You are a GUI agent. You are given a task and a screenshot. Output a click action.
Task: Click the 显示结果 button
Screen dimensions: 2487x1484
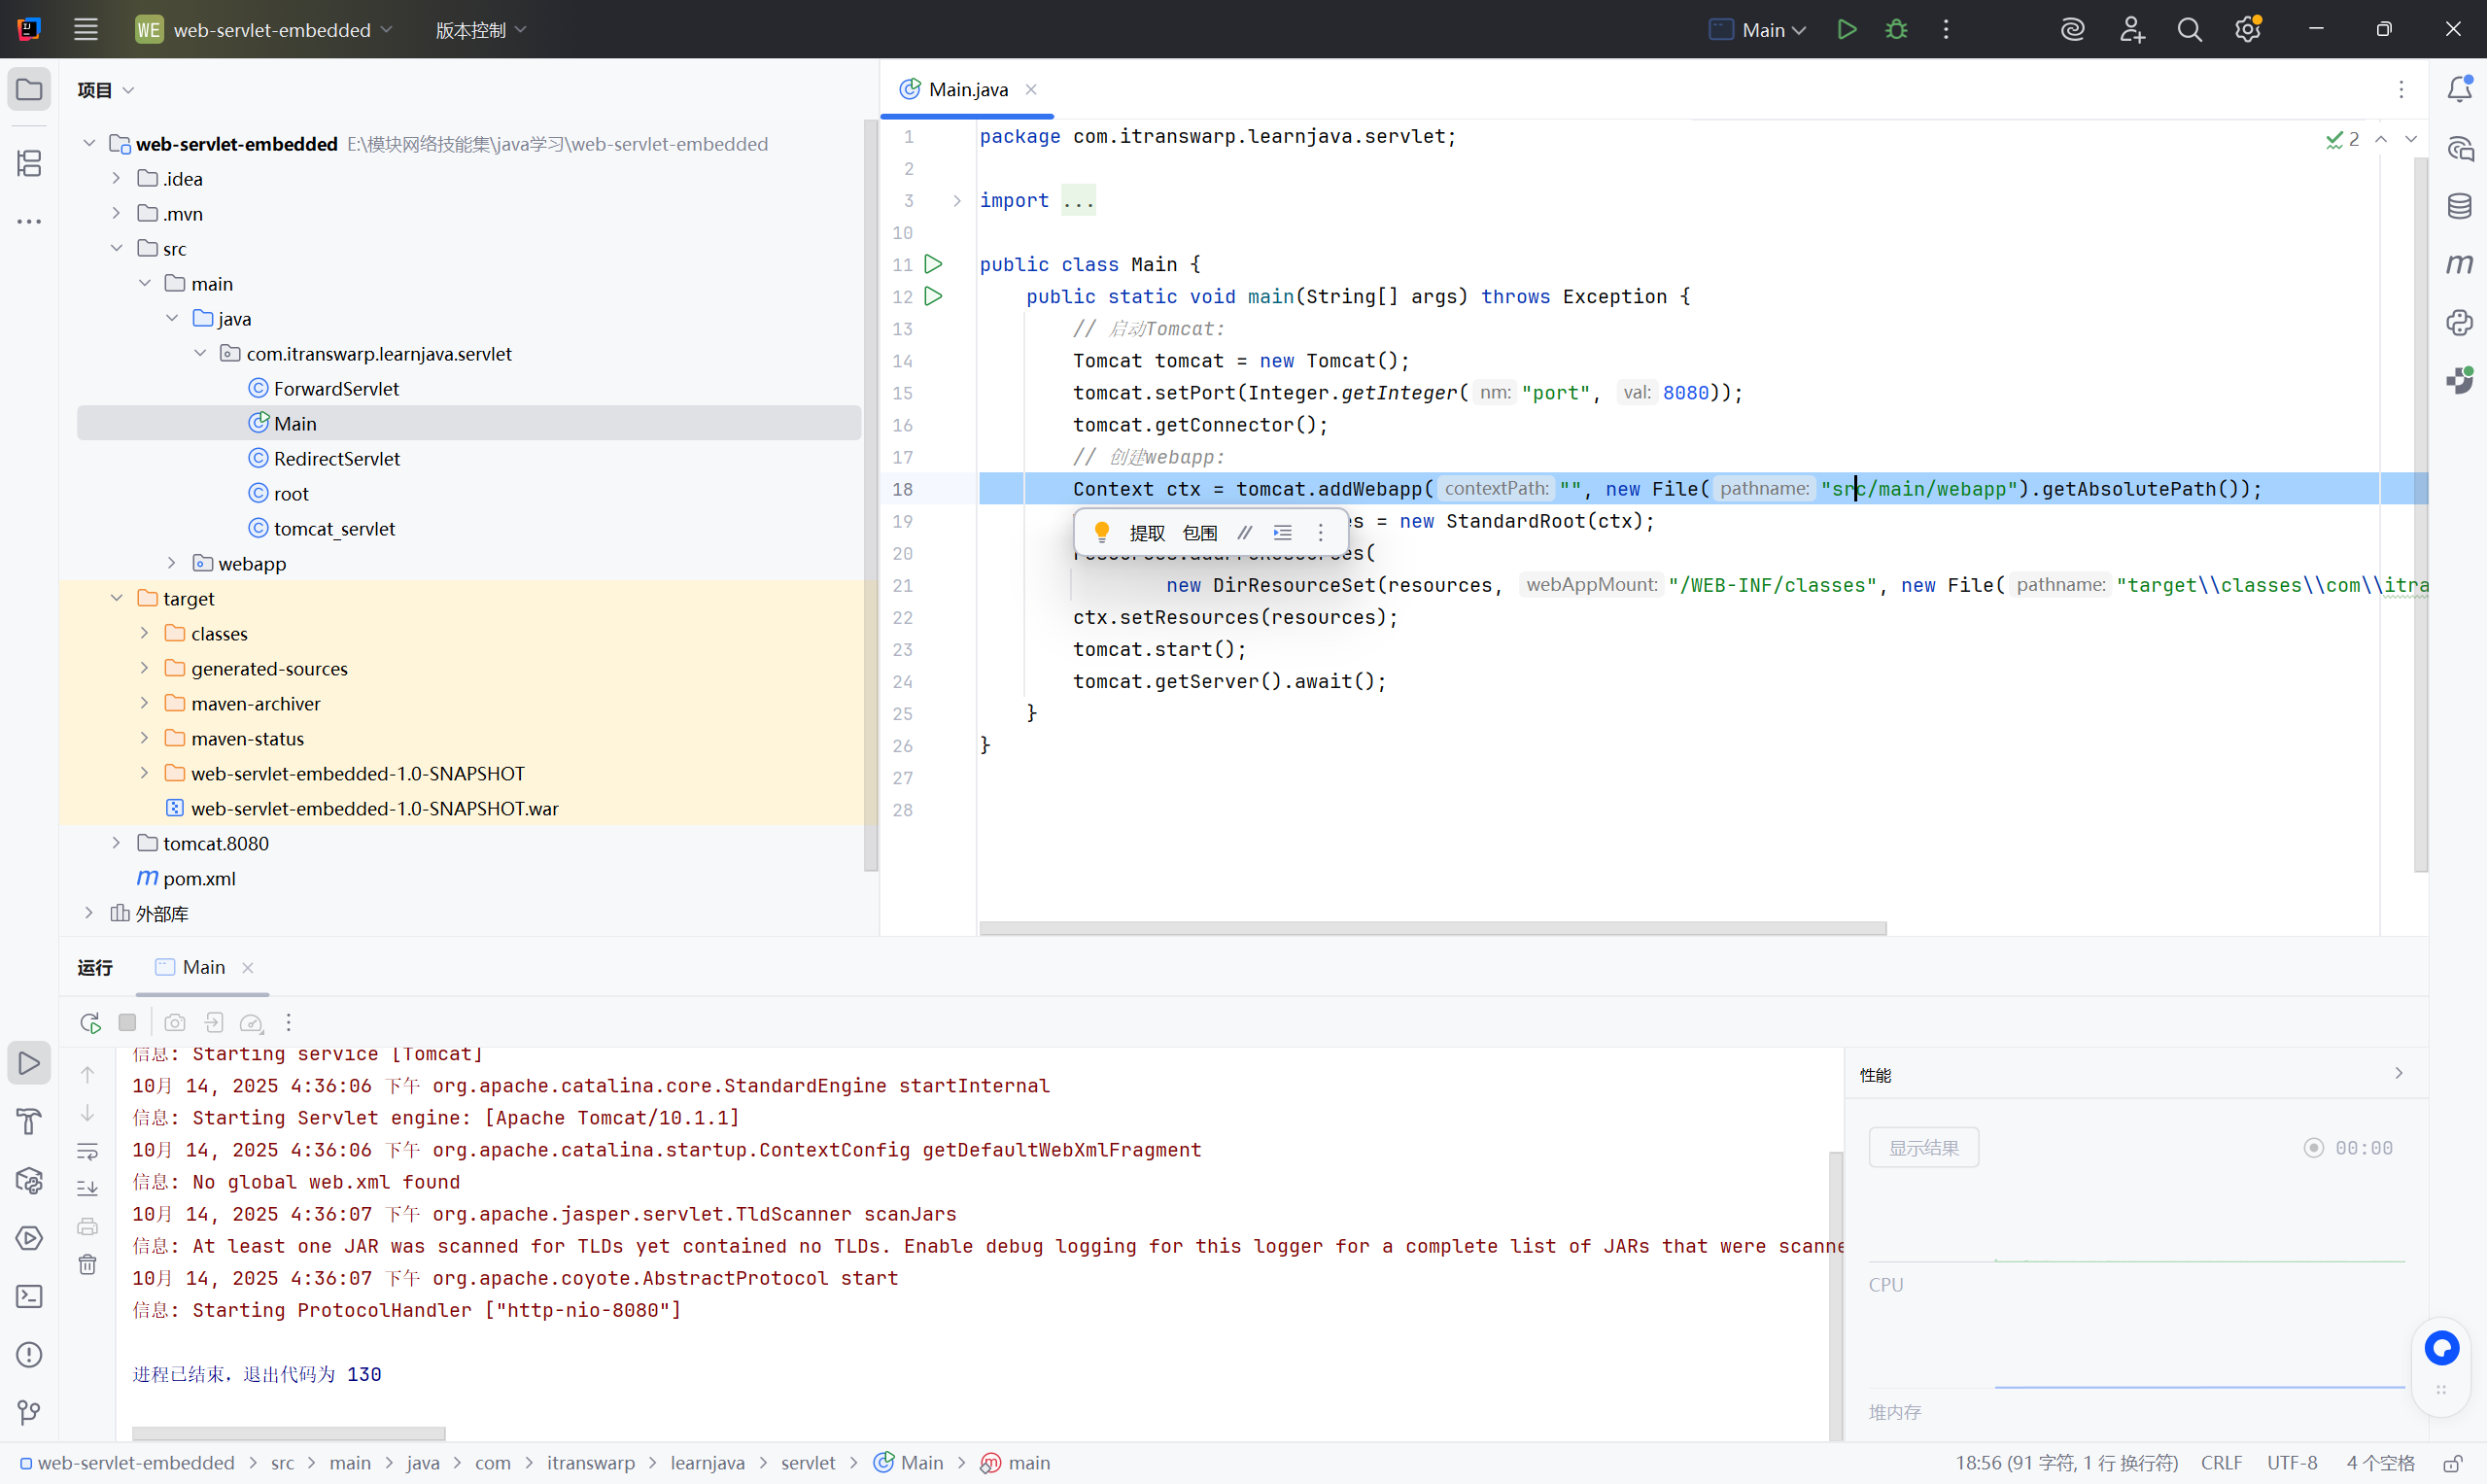[x=1923, y=1148]
